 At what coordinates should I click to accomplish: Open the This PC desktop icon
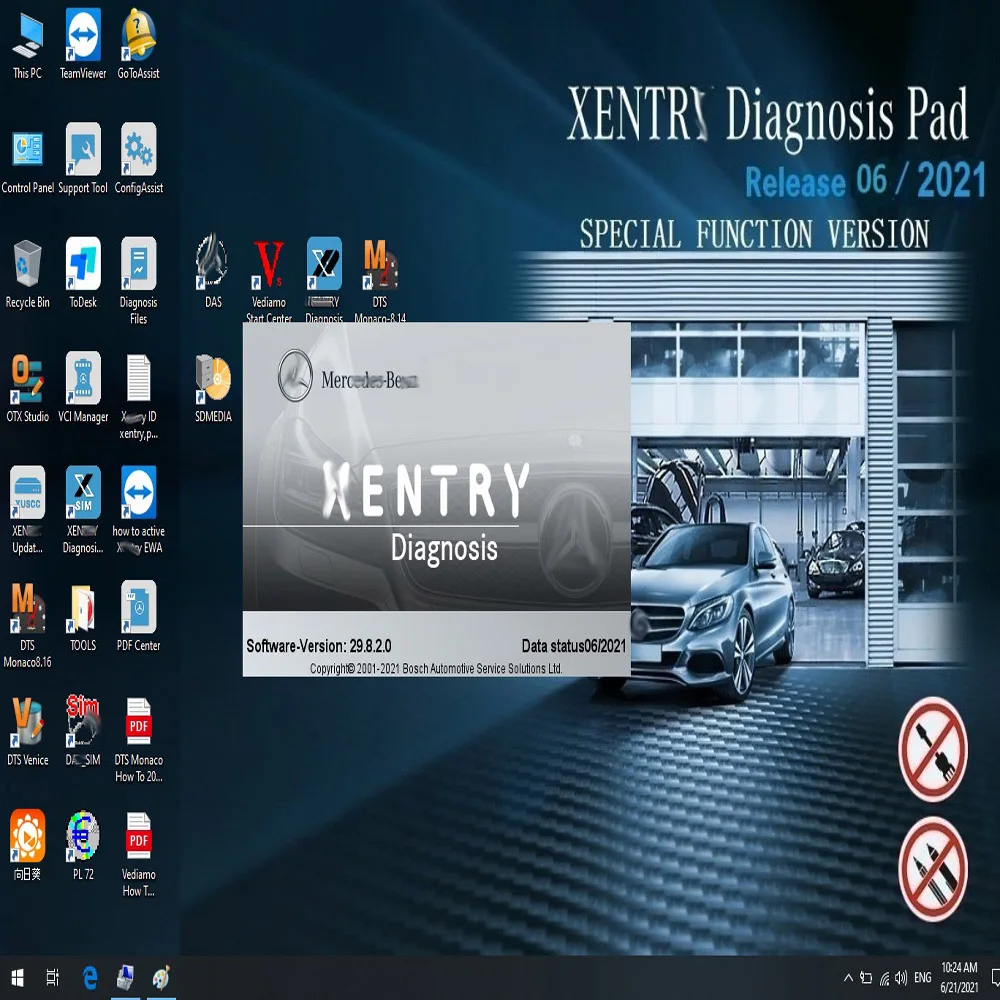[x=27, y=46]
